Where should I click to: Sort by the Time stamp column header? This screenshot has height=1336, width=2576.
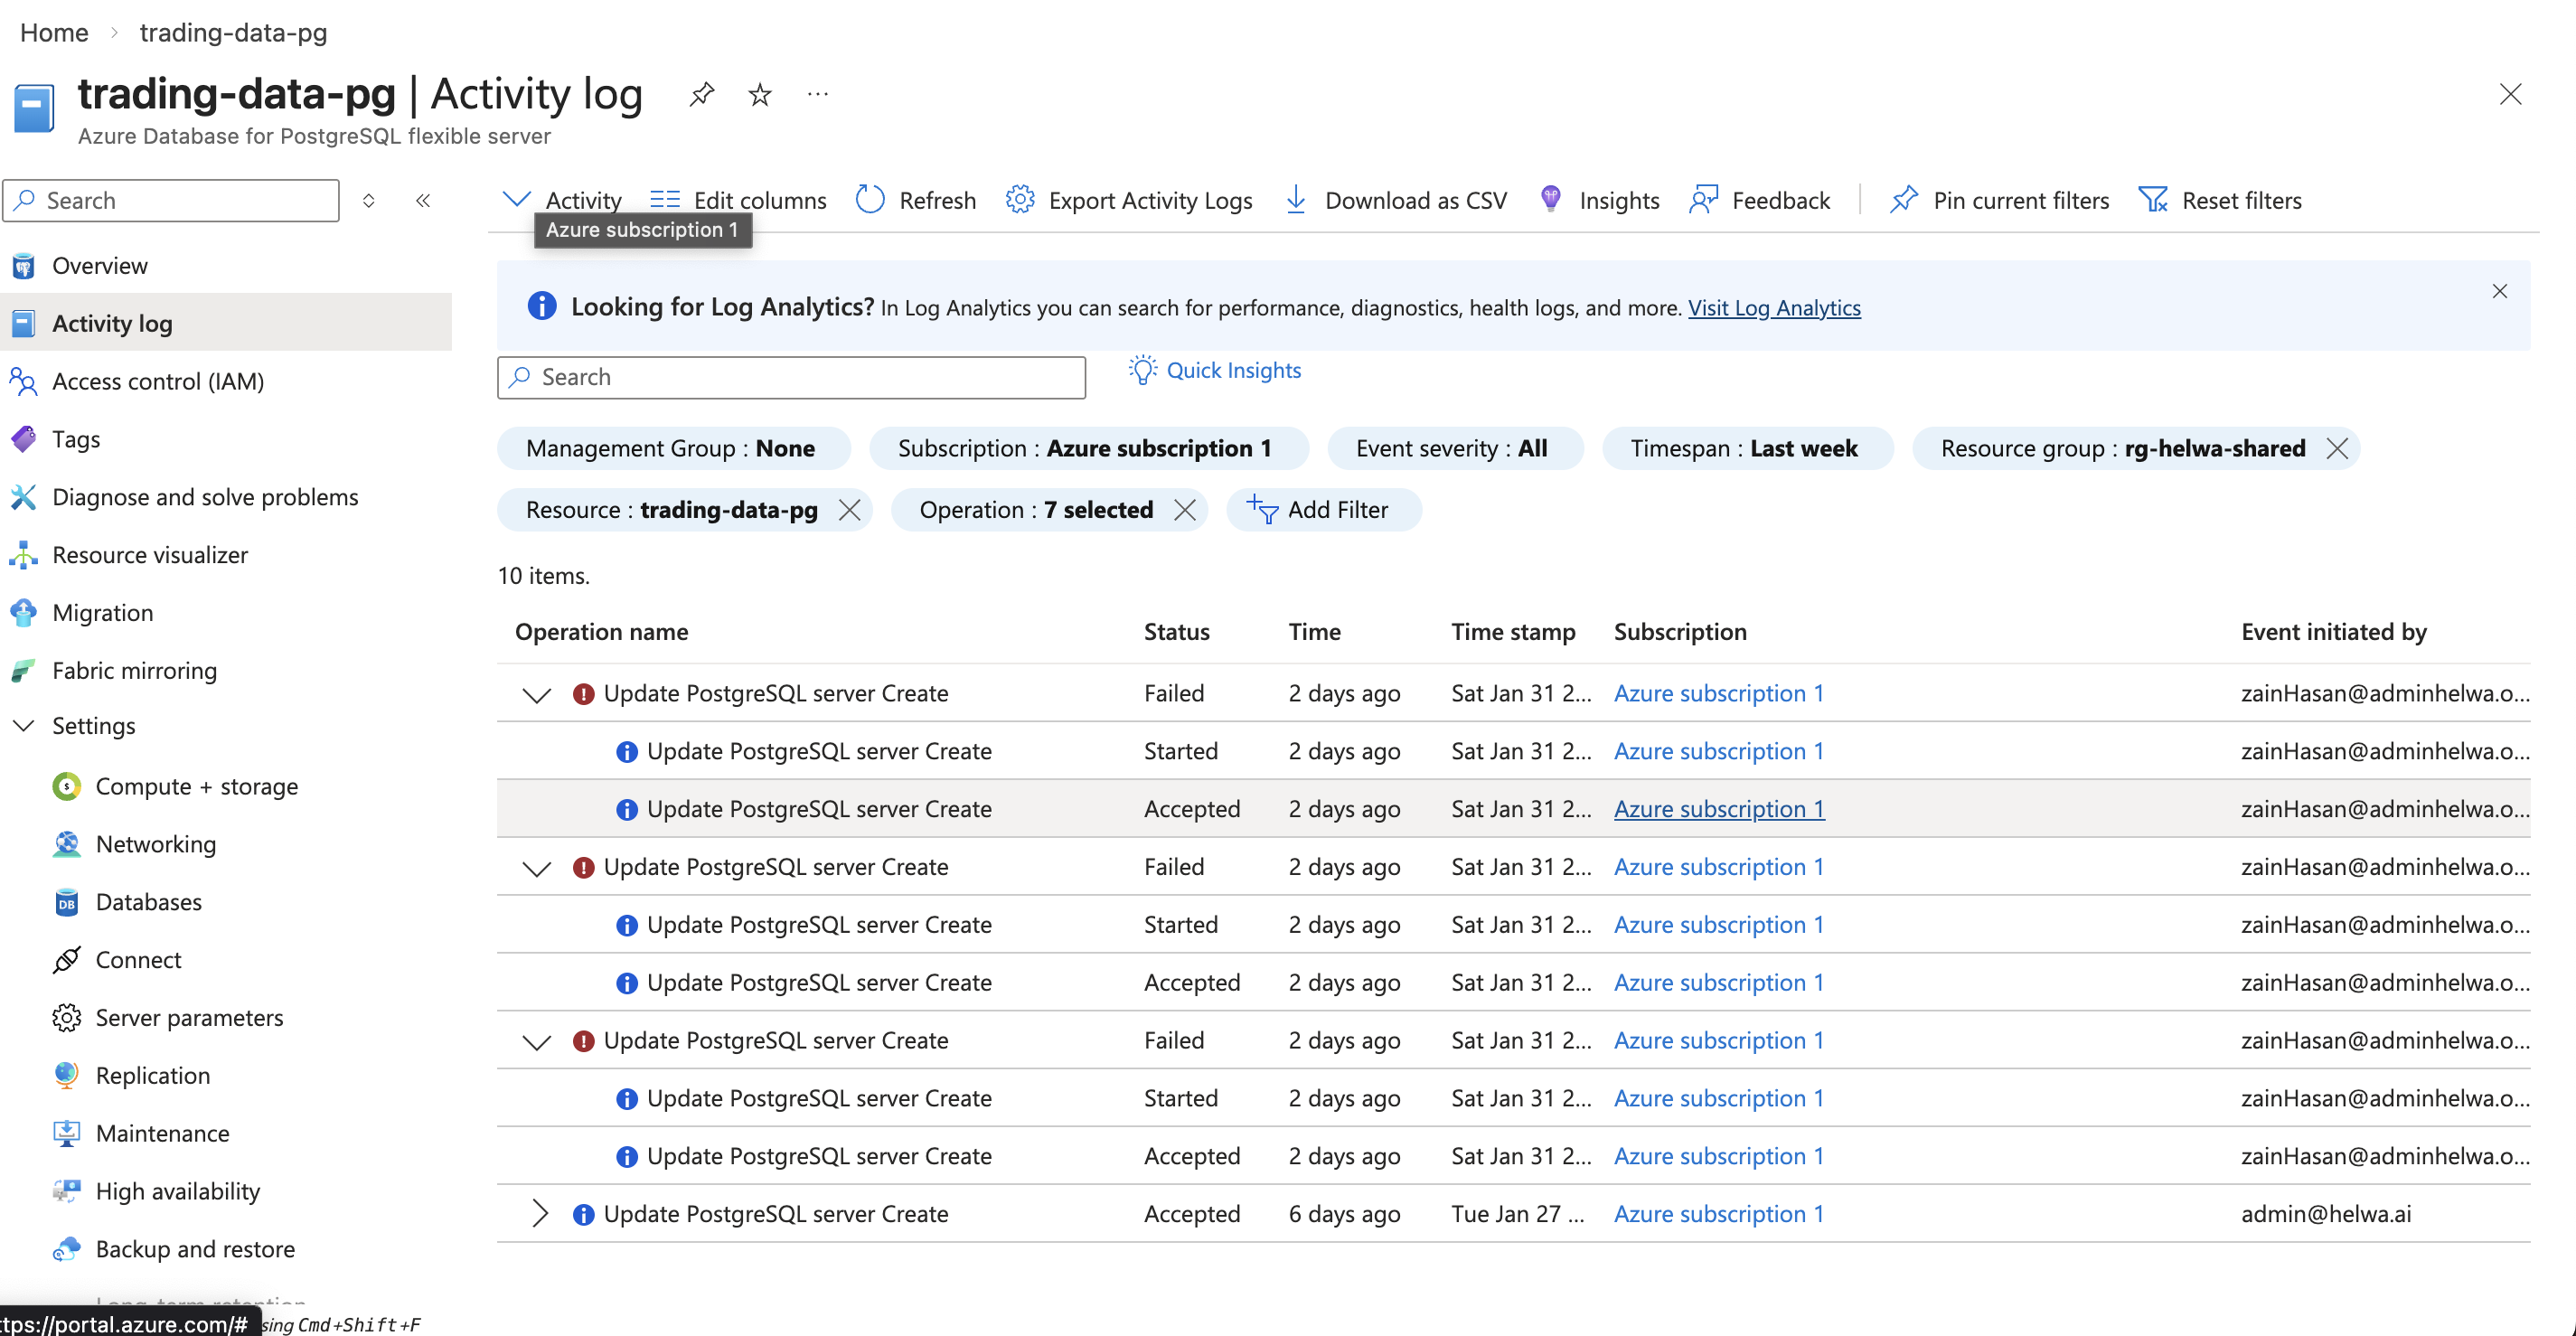1513,632
